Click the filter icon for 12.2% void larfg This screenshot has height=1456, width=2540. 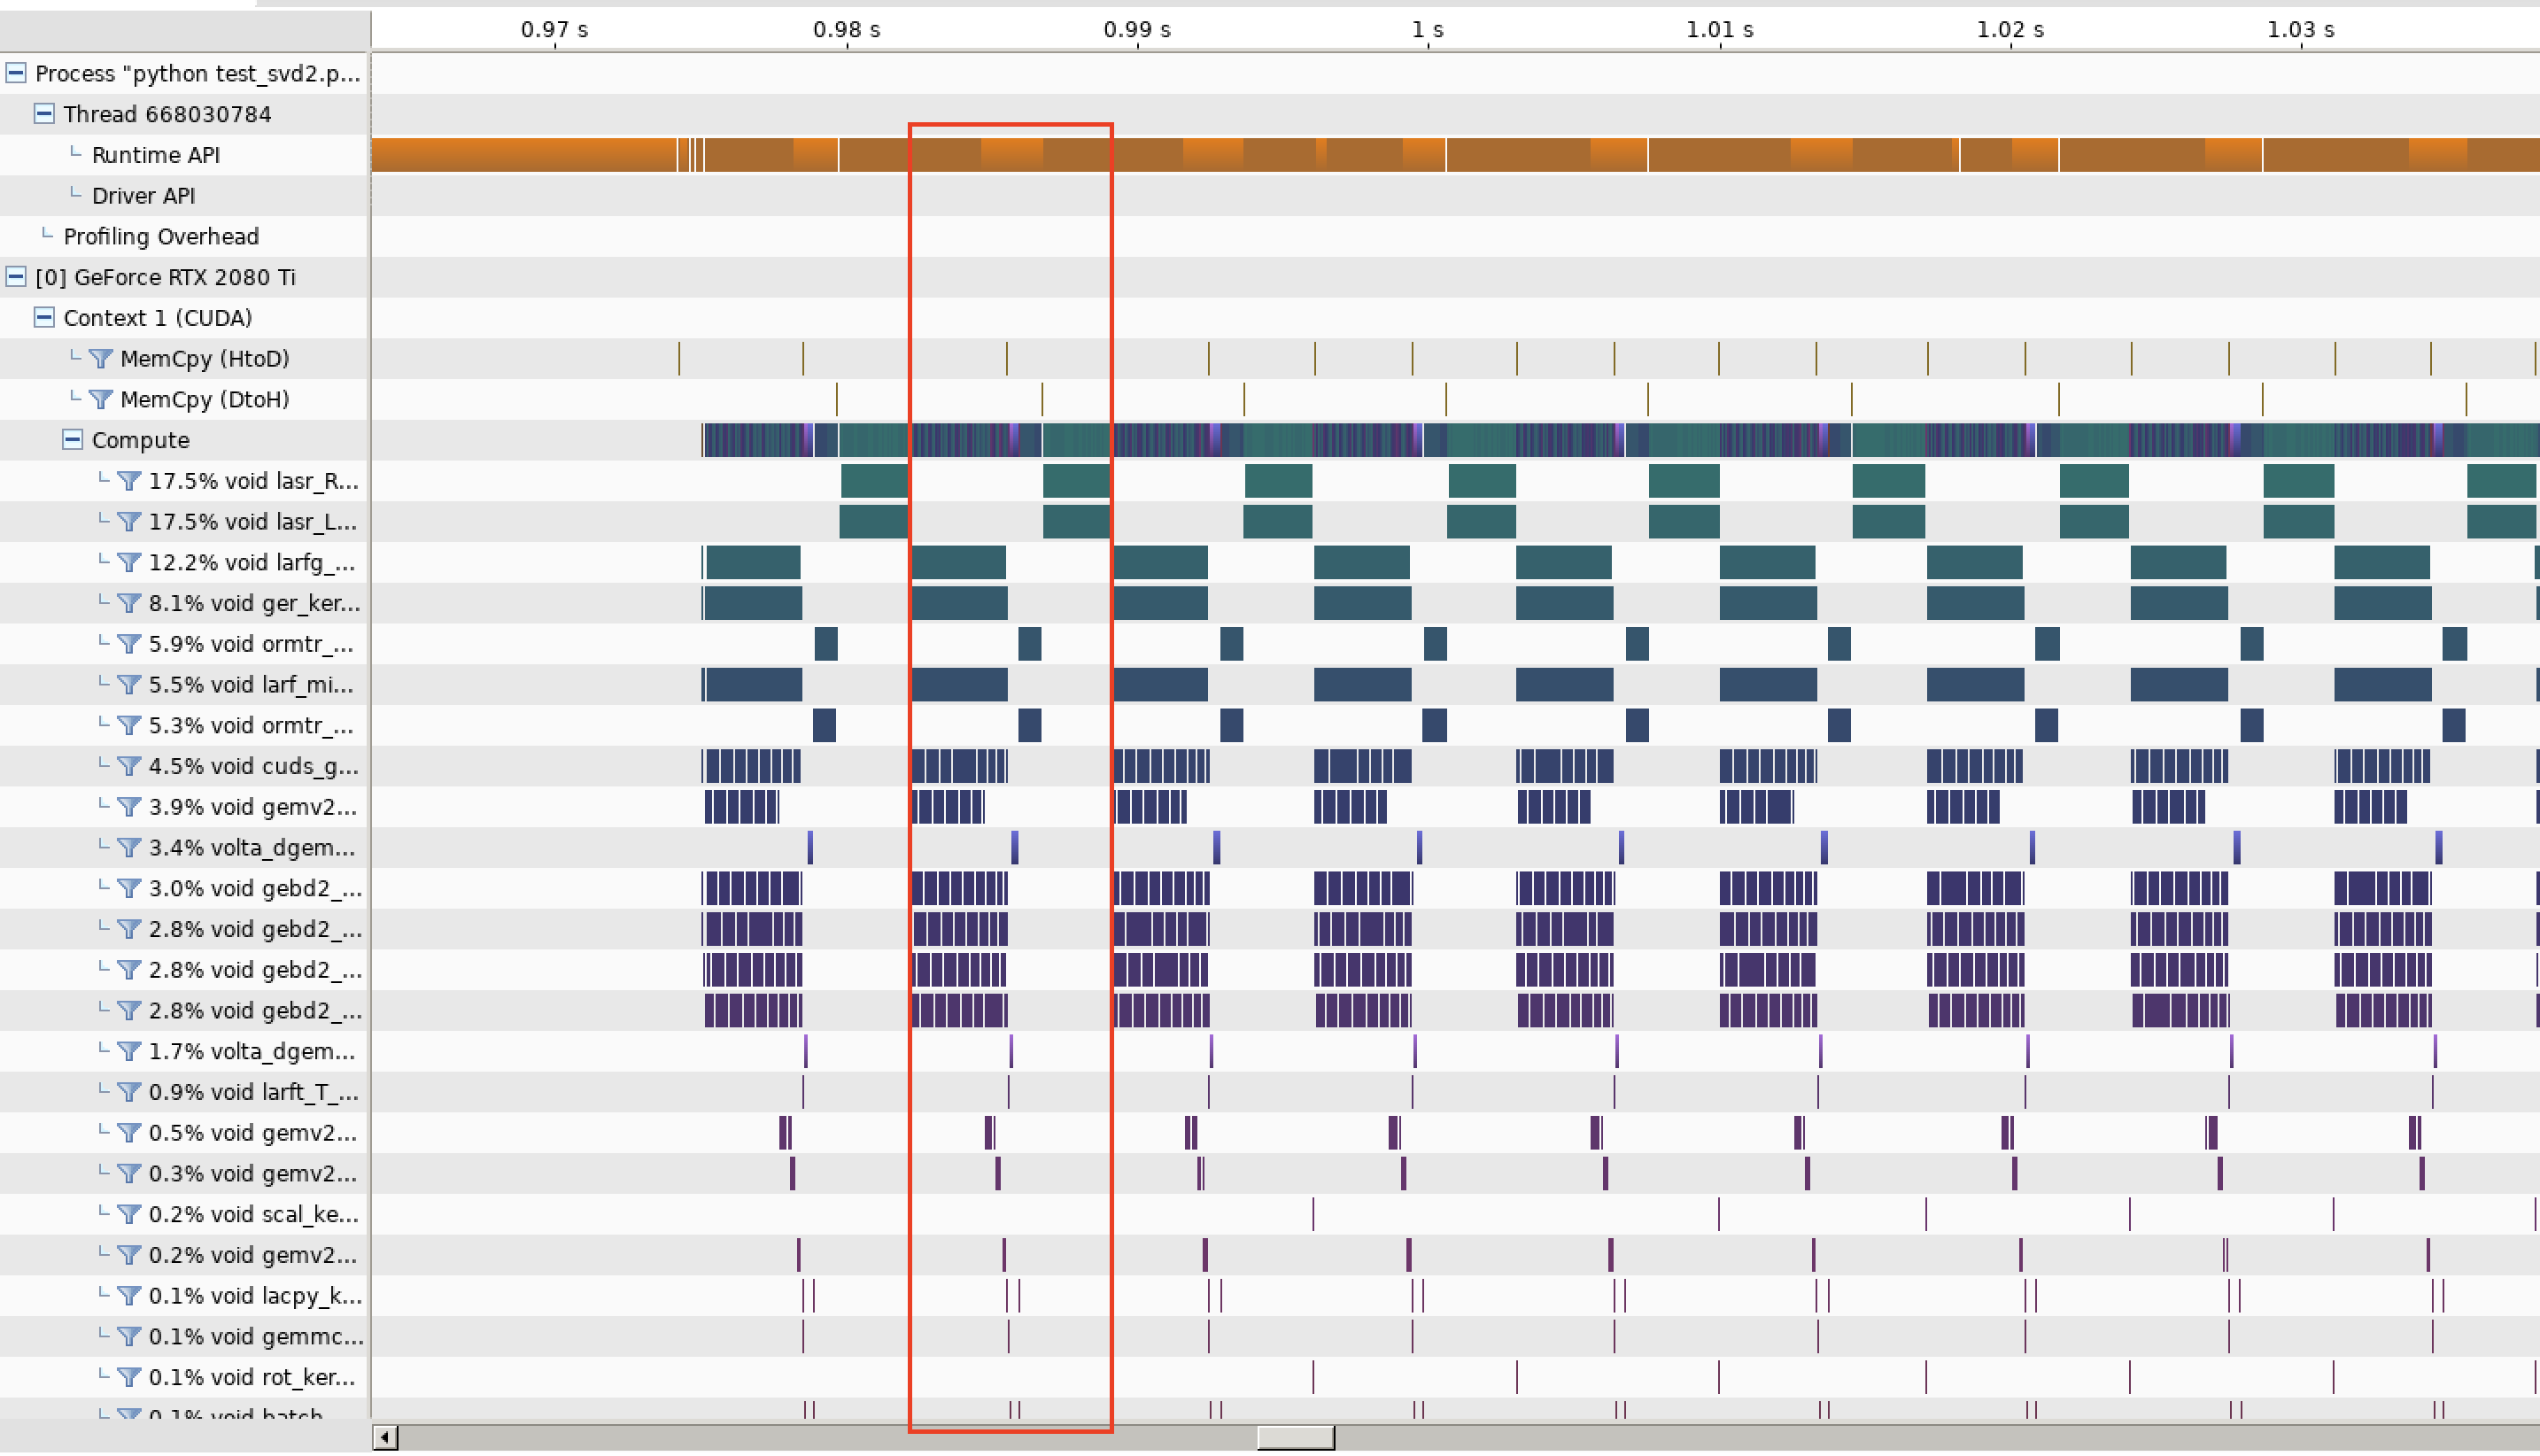click(x=128, y=562)
